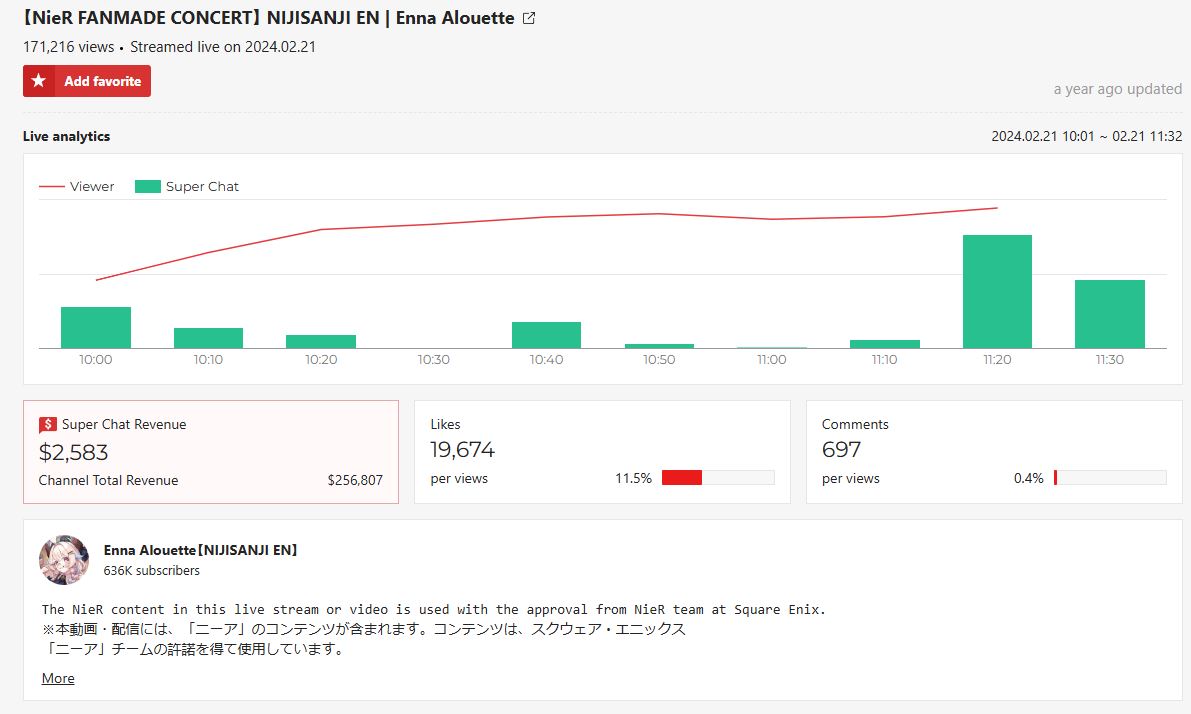Click the 19,674 likes count

coord(463,450)
